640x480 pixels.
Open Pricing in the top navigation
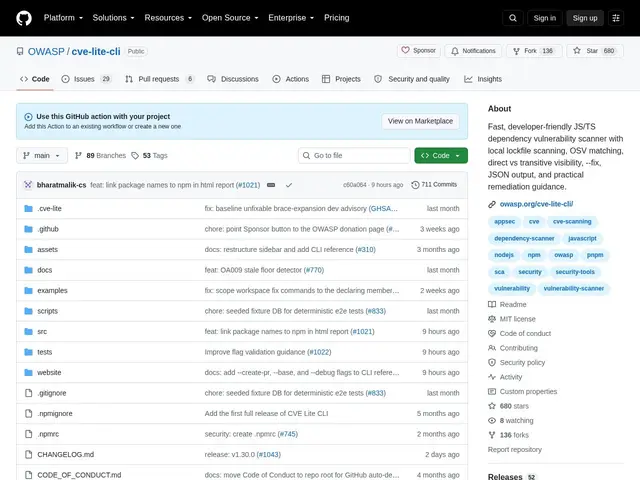336,18
